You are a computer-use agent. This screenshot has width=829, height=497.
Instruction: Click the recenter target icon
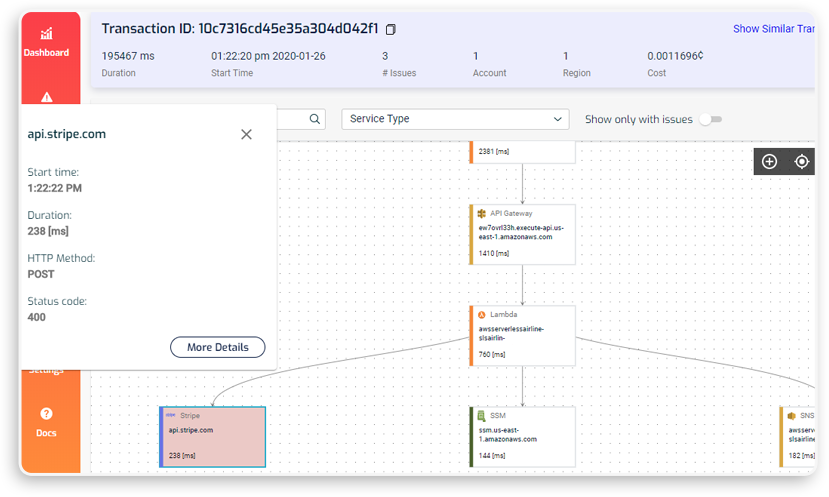click(802, 161)
